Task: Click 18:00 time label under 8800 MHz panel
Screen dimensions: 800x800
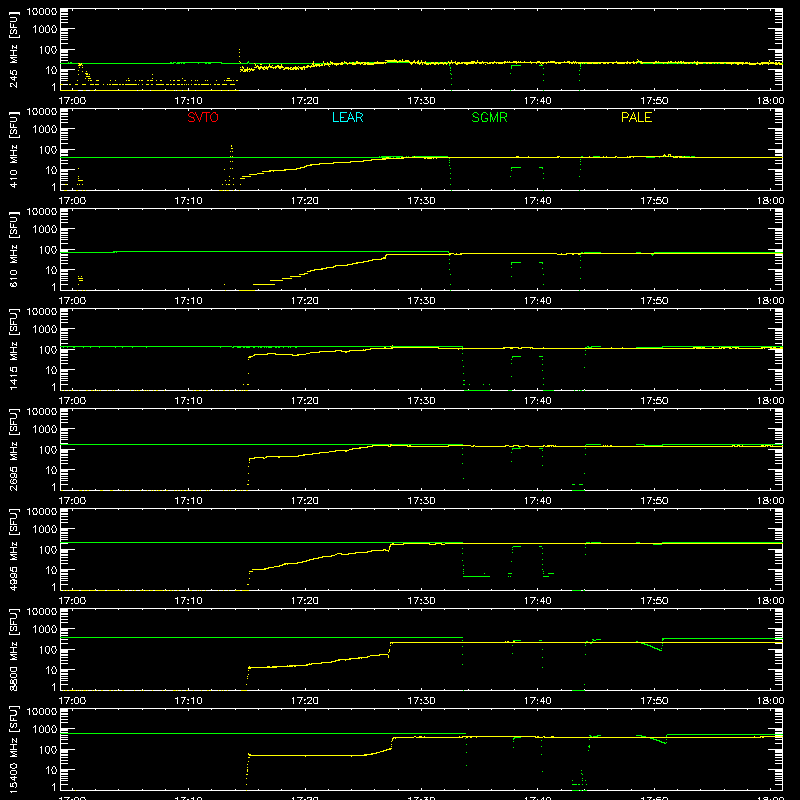Action: [x=770, y=701]
